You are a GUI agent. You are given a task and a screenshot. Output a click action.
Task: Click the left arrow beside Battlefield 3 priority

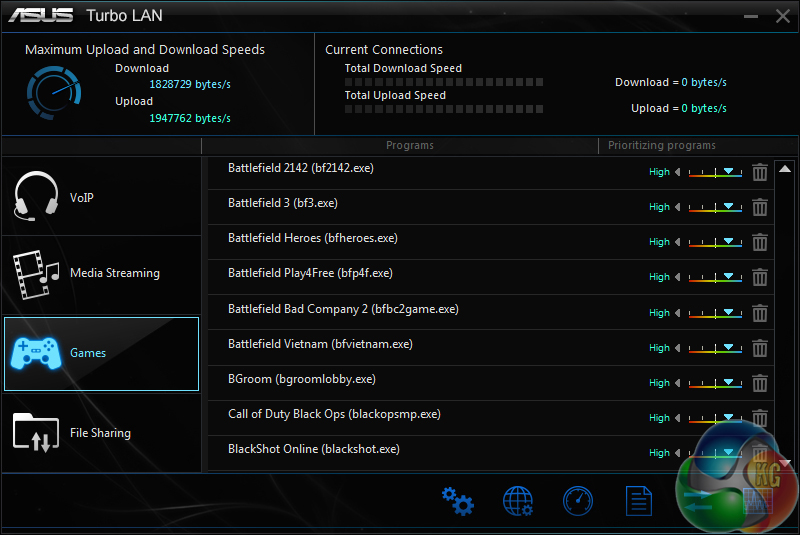[x=678, y=207]
